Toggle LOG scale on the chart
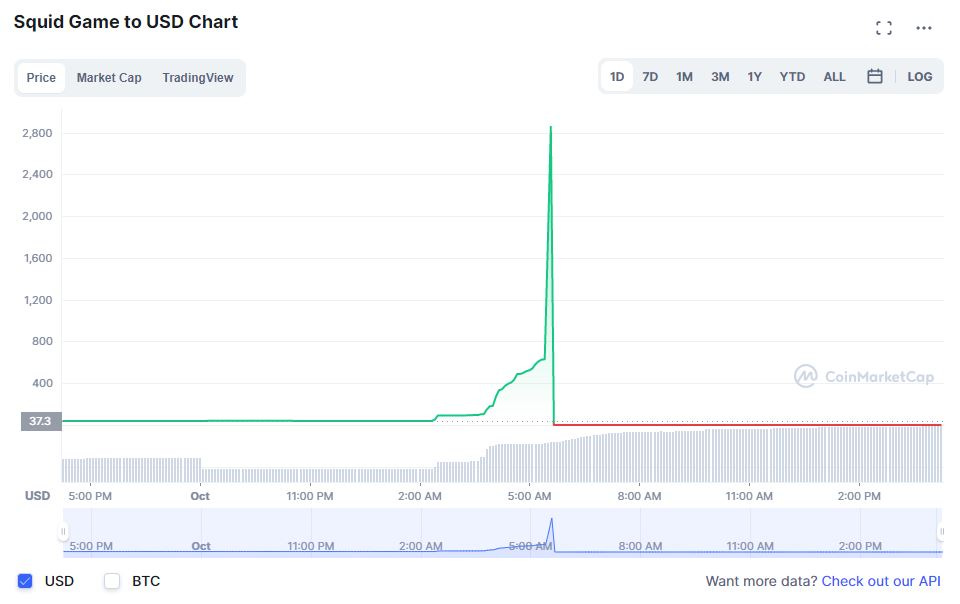The height and width of the screenshot is (604, 960). [x=920, y=76]
